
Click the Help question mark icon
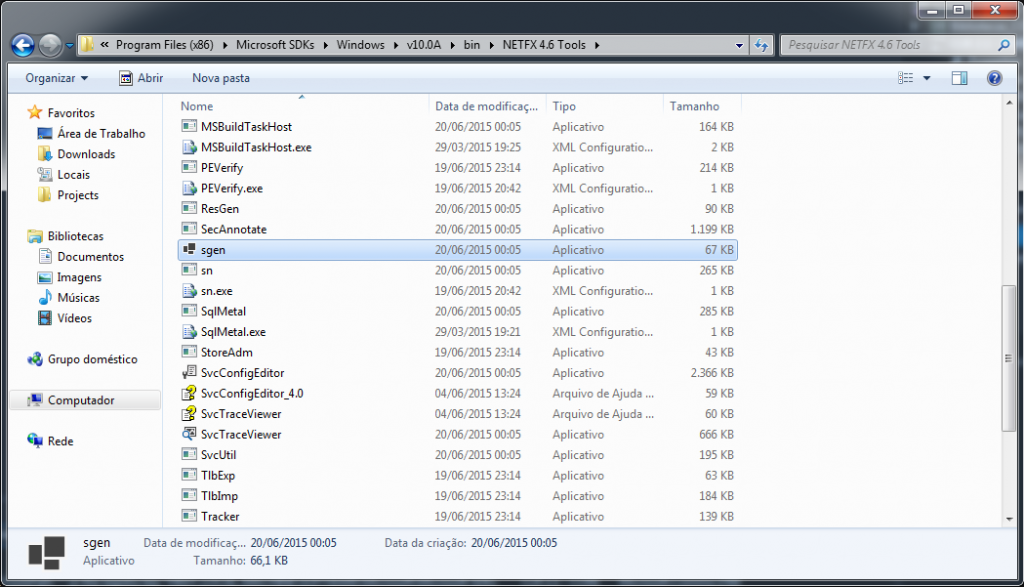click(x=993, y=77)
